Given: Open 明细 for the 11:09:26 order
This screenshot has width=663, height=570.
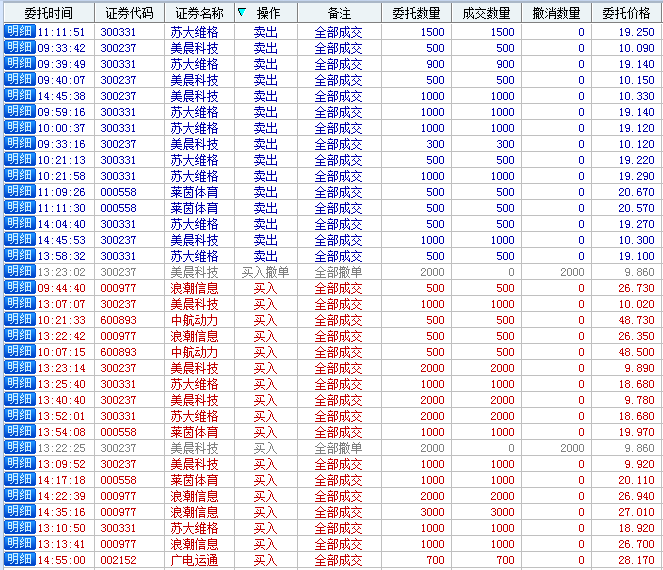Looking at the screenshot, I should pyautogui.click(x=19, y=192).
